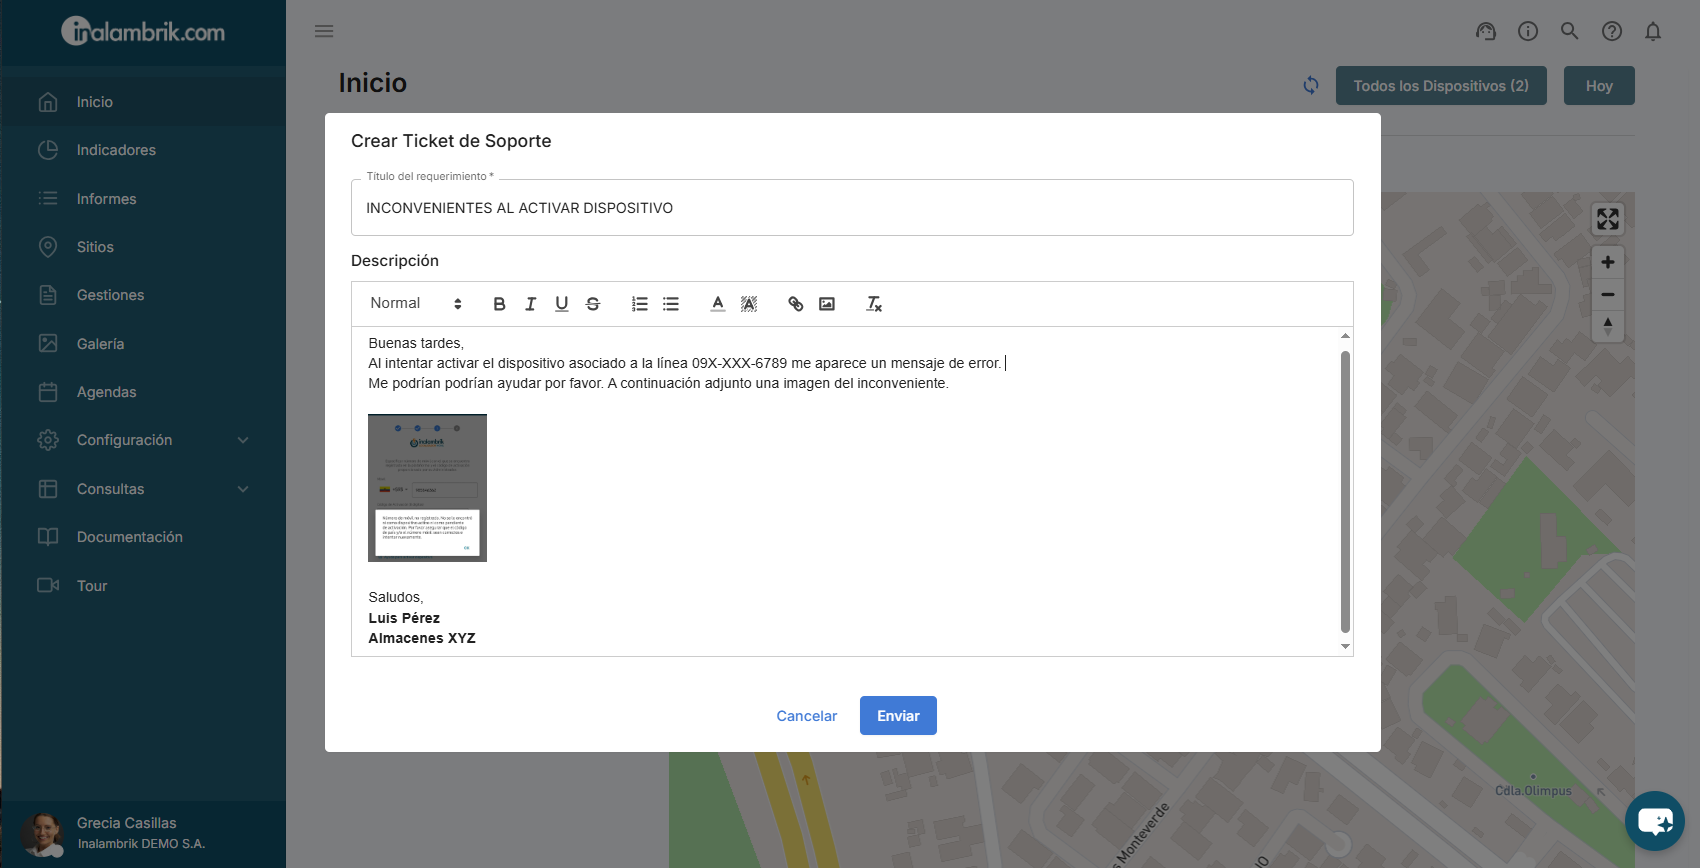Click the information icon in header

(1528, 31)
